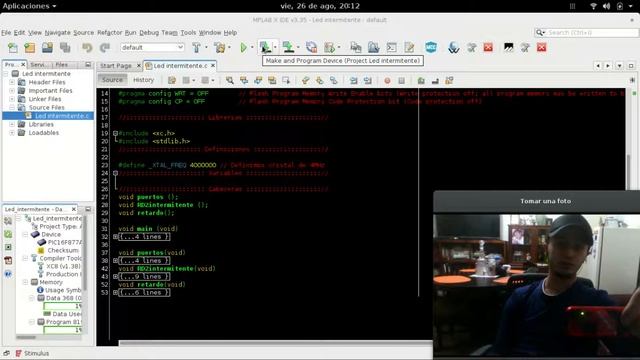This screenshot has height=360, width=640.
Task: Click the Open Project toolbar icon
Action: pos(47,47)
